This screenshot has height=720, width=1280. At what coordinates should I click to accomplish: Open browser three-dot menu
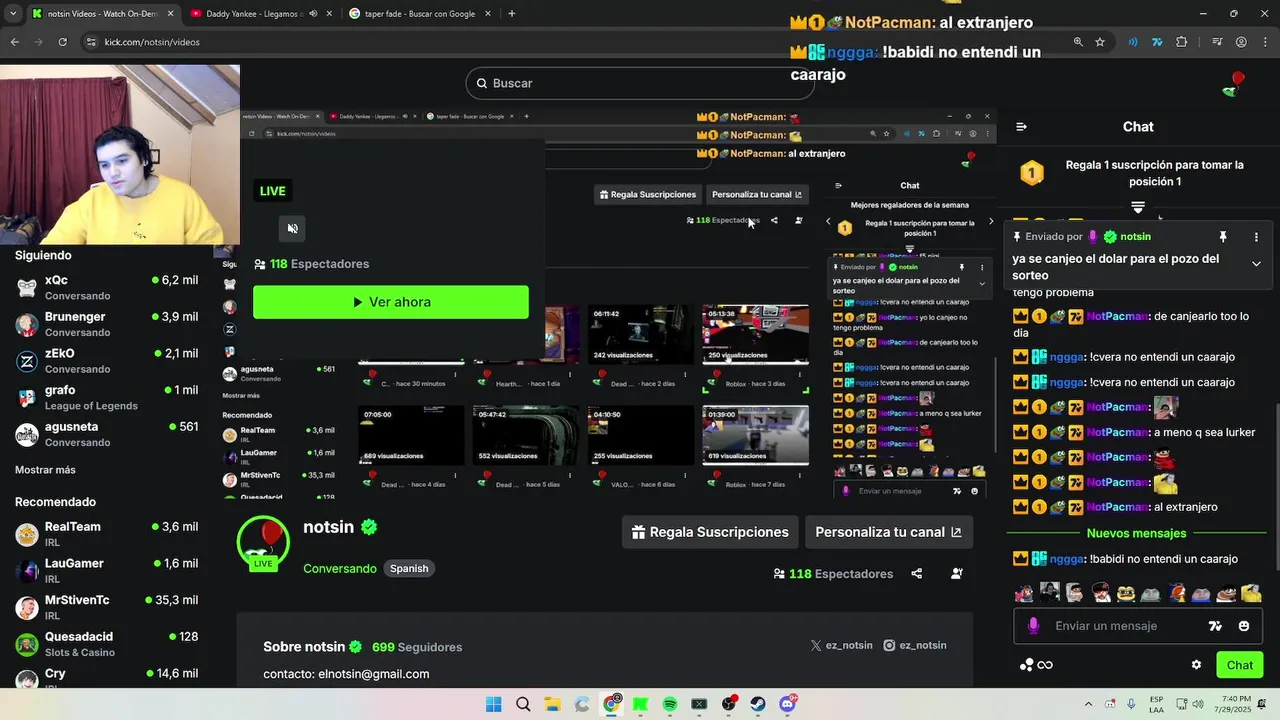(1265, 42)
